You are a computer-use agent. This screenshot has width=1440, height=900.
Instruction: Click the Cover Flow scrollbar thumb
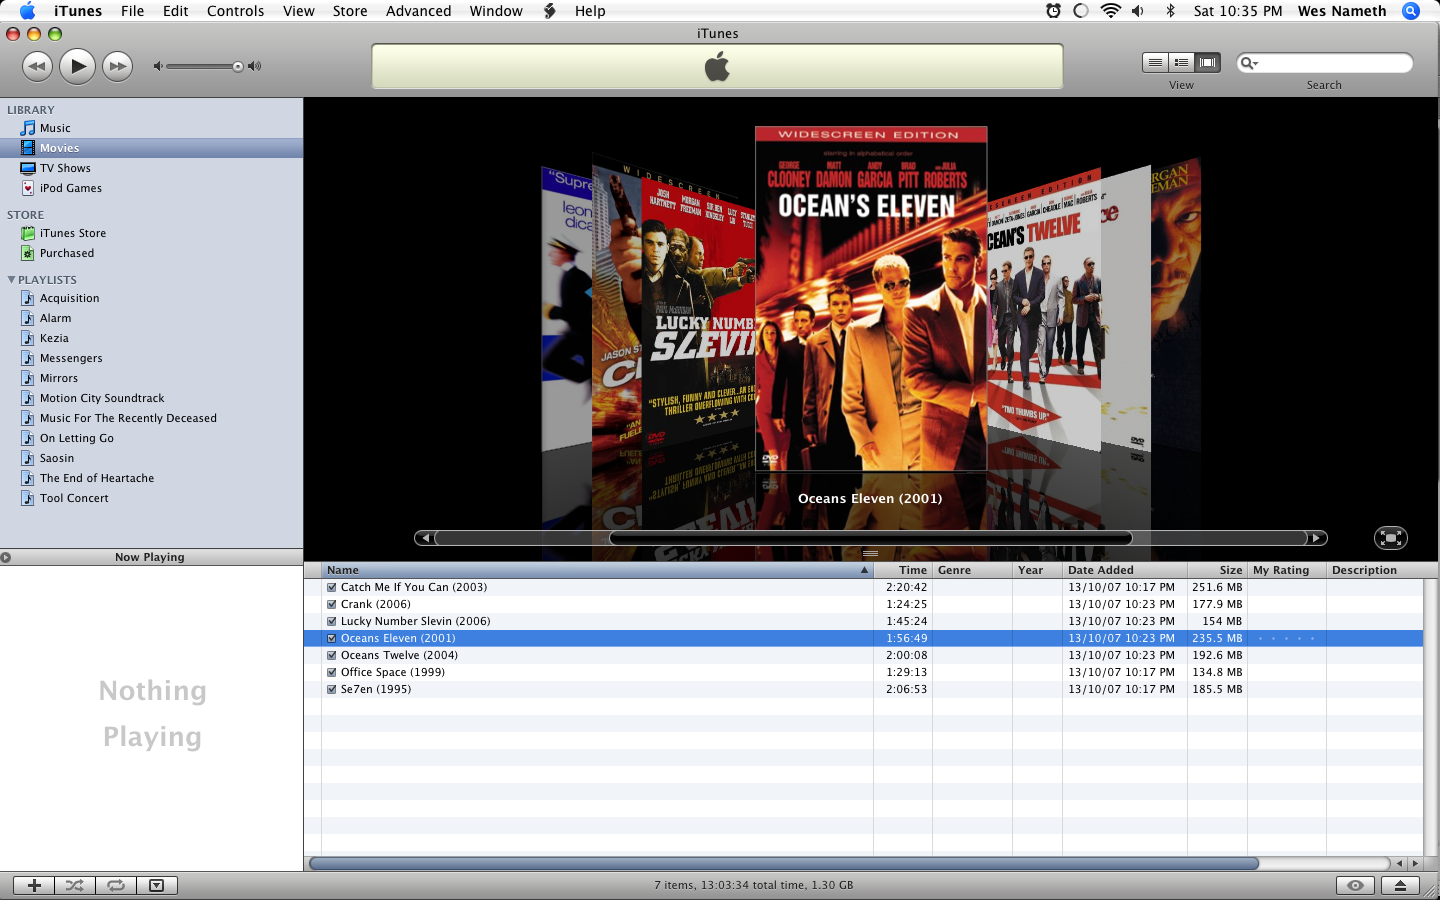pyautogui.click(x=870, y=538)
